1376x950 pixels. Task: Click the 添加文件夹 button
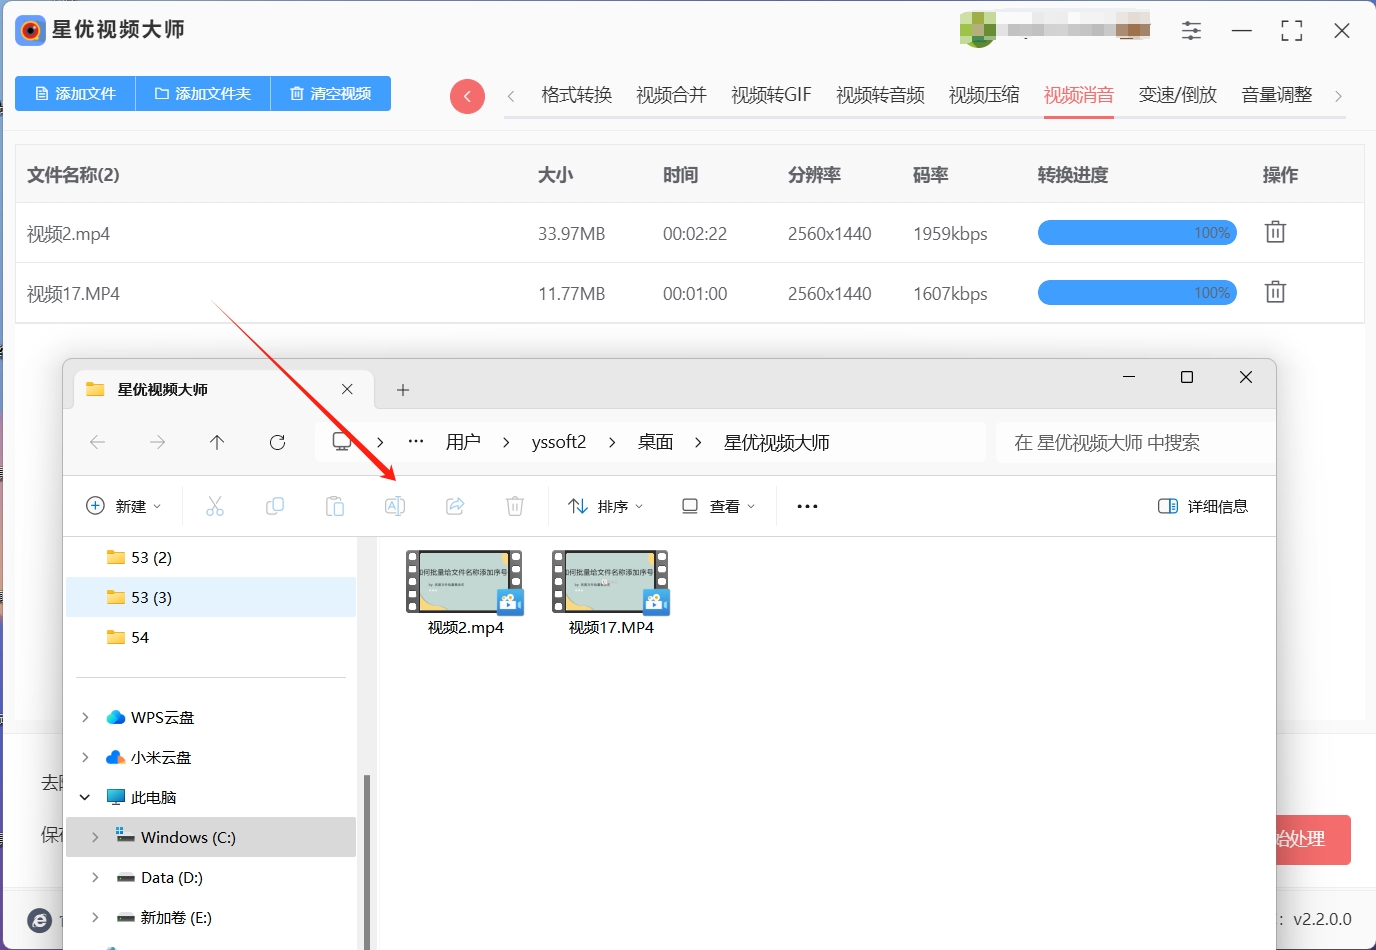click(203, 93)
